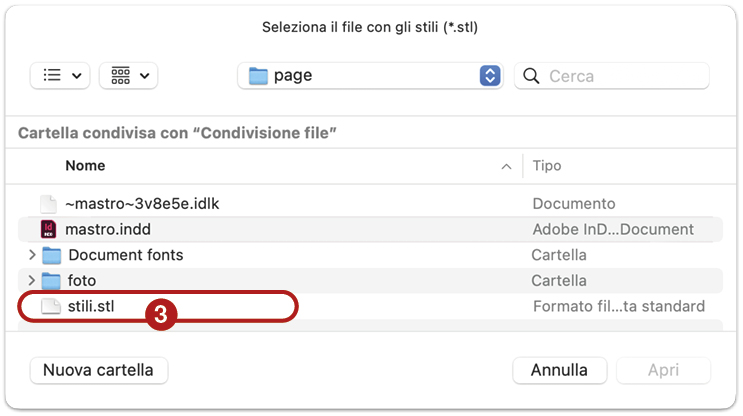Open the page folder location popup arrows
This screenshot has width=743, height=416.
[x=490, y=76]
